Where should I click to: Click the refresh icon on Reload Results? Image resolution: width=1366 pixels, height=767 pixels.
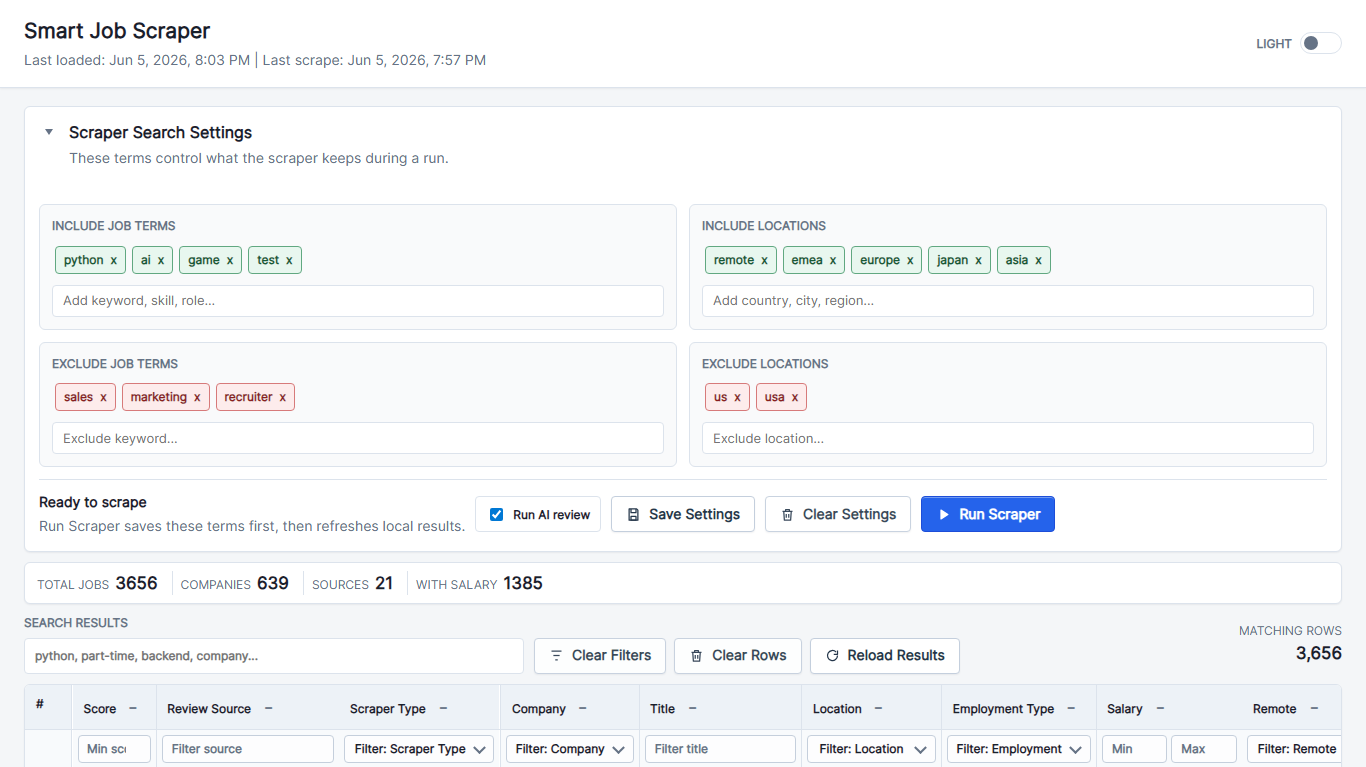click(832, 656)
